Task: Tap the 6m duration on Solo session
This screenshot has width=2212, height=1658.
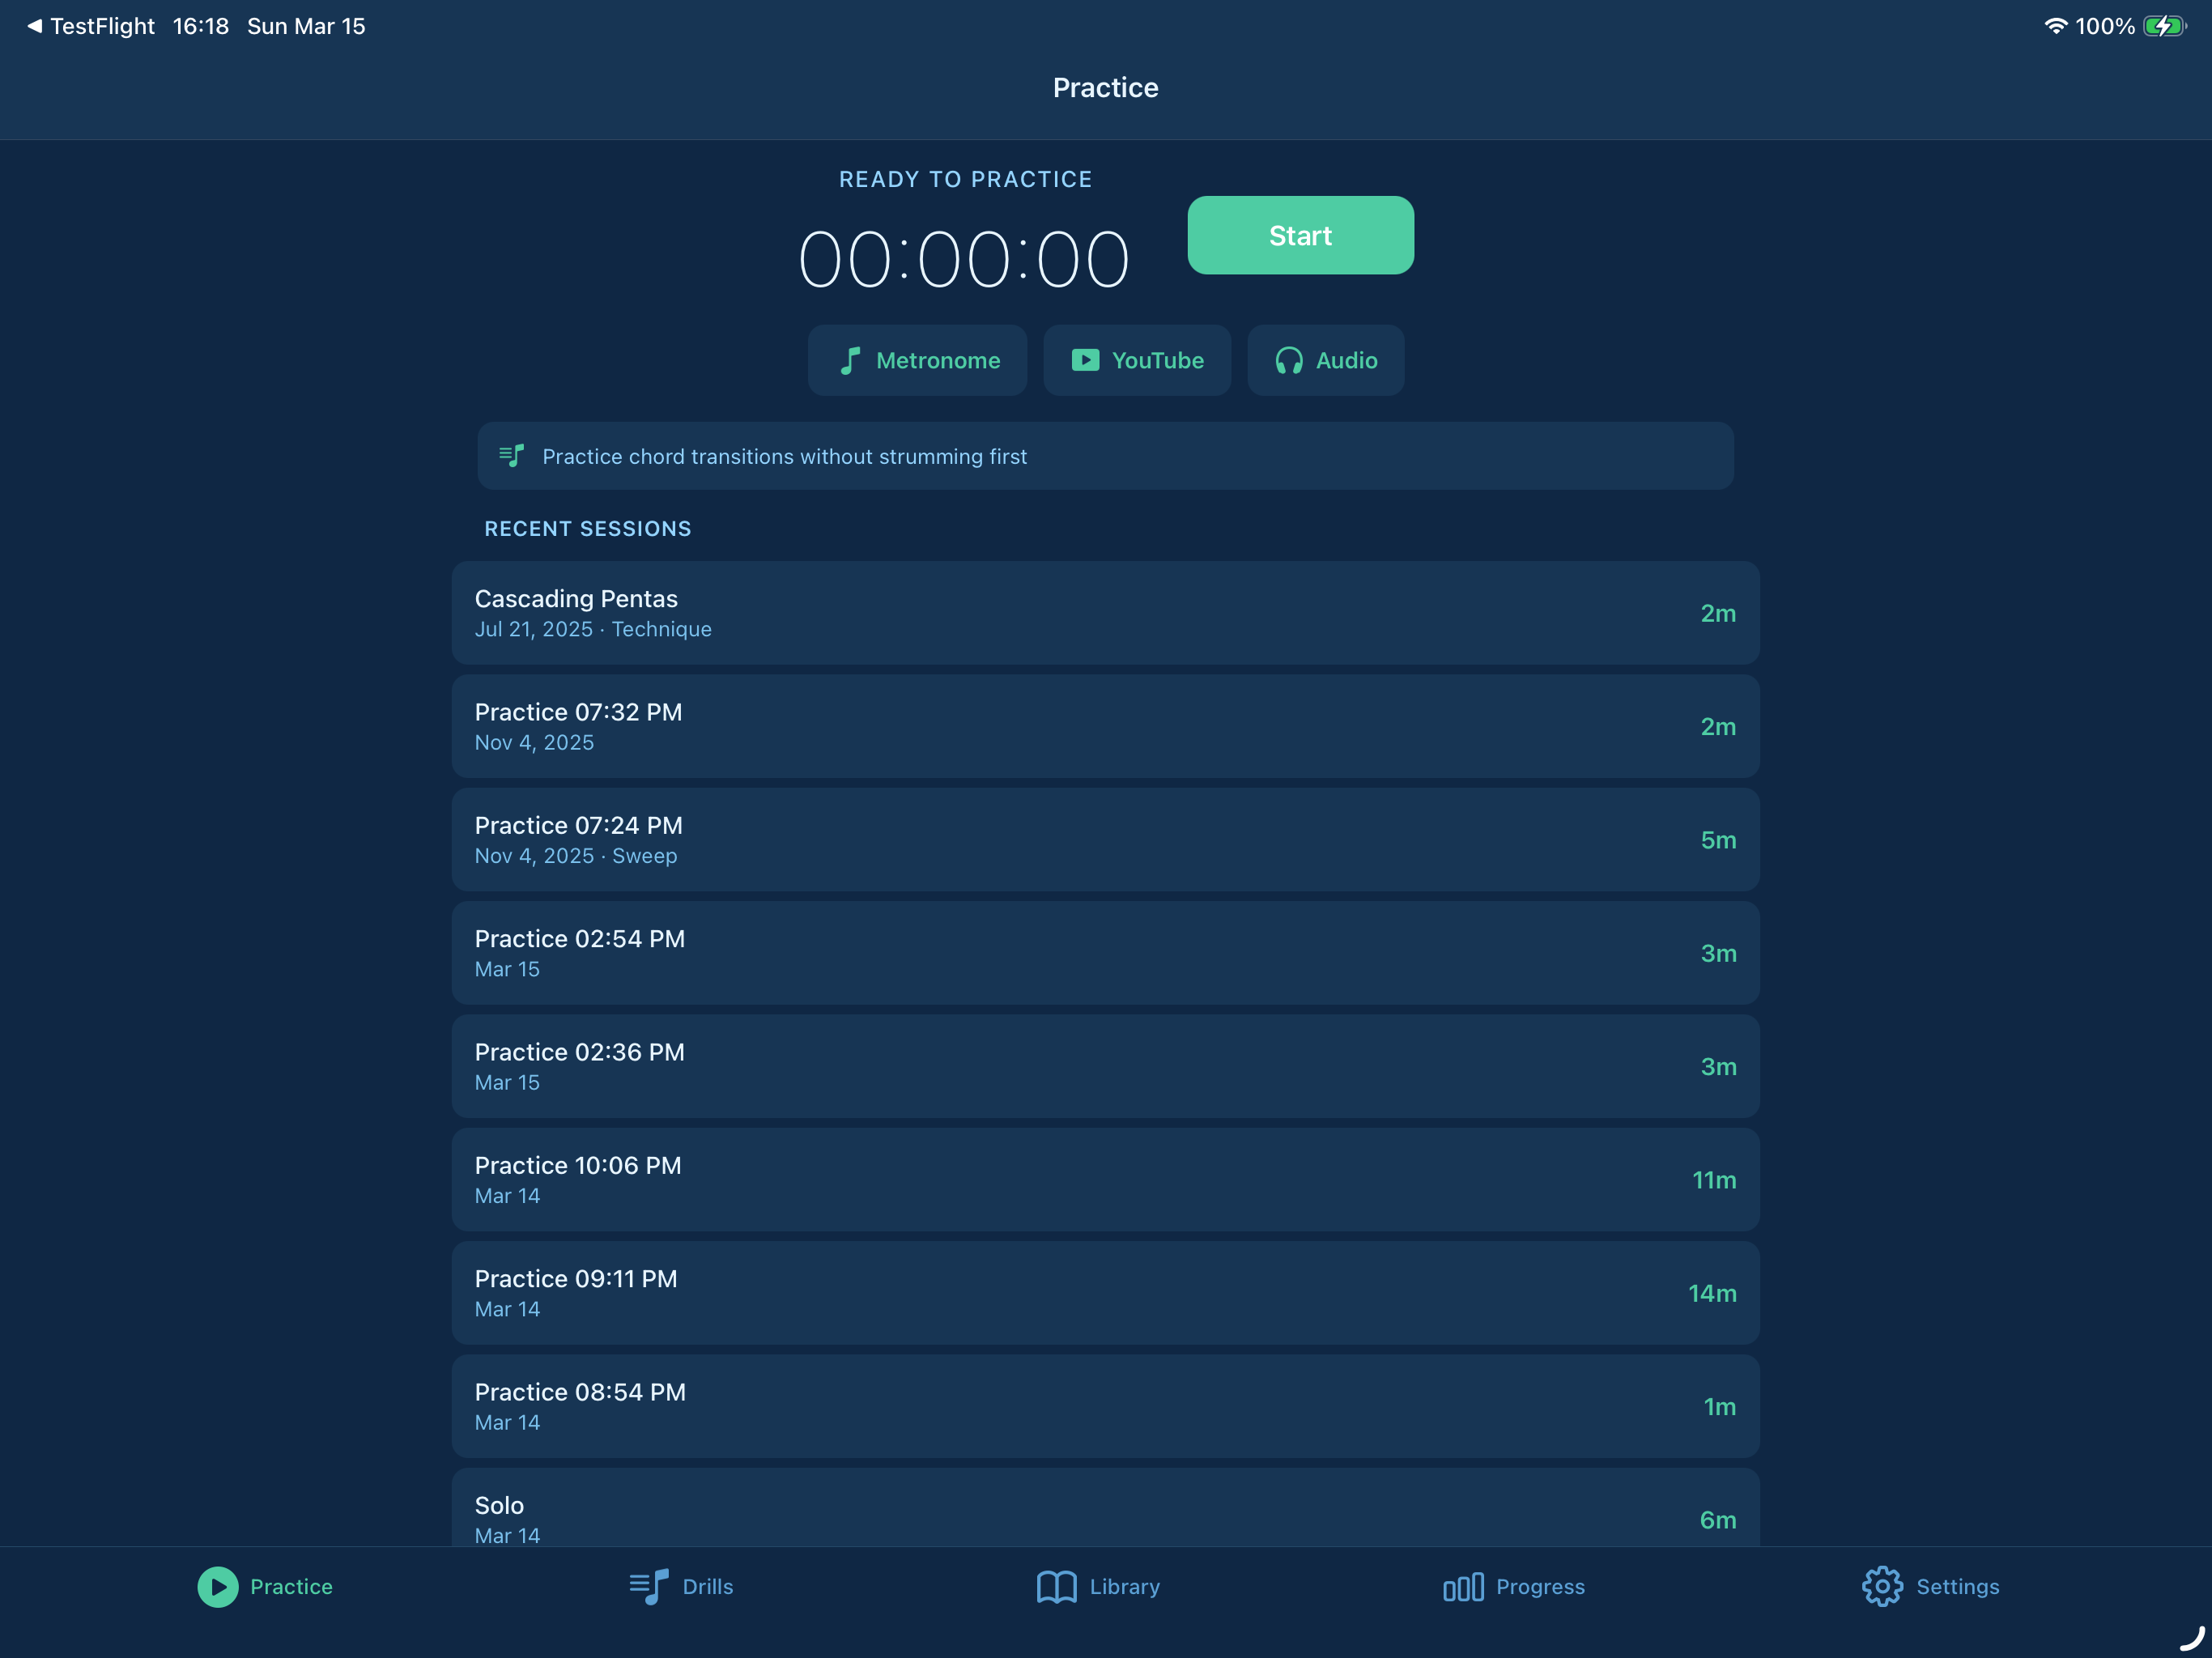Action: [1718, 1520]
